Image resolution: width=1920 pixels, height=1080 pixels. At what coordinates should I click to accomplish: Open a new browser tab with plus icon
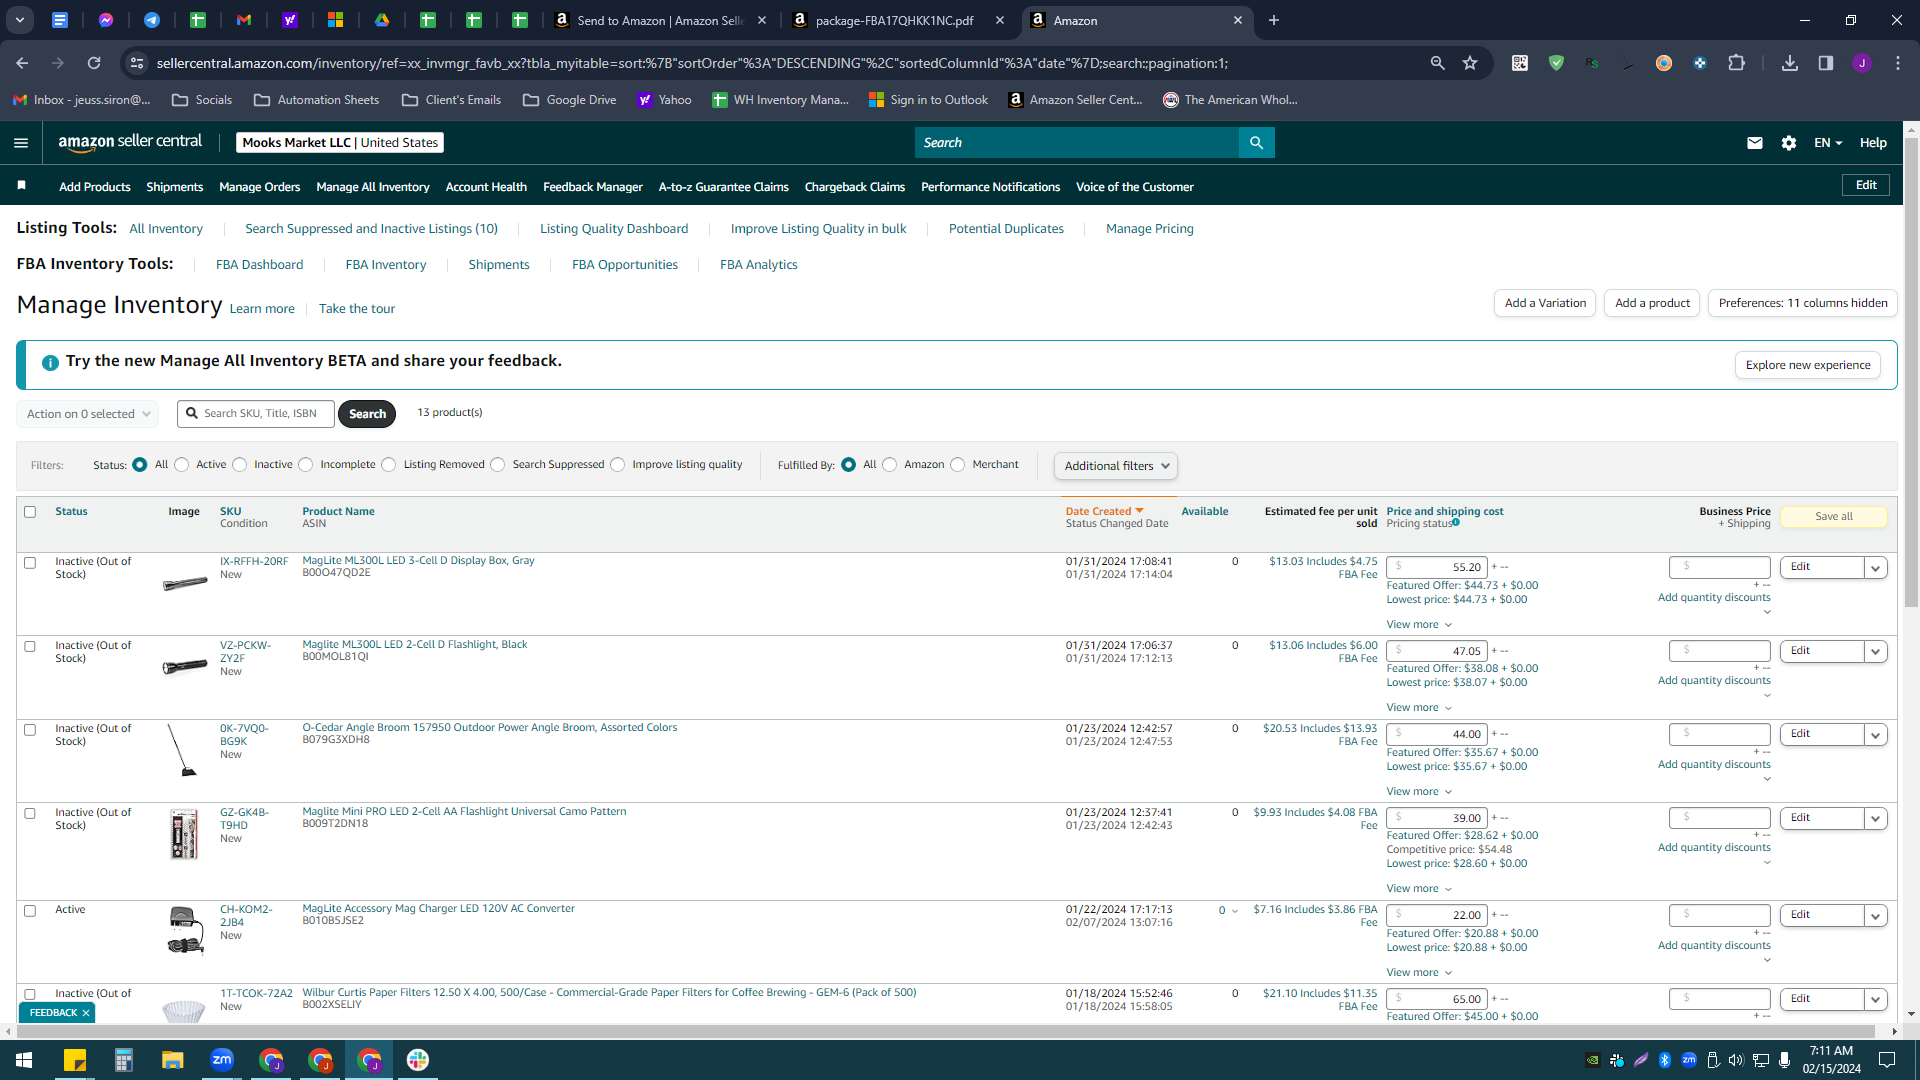1274,20
